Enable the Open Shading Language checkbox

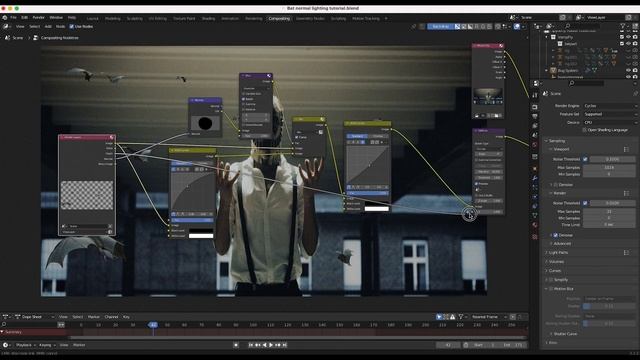tap(584, 130)
